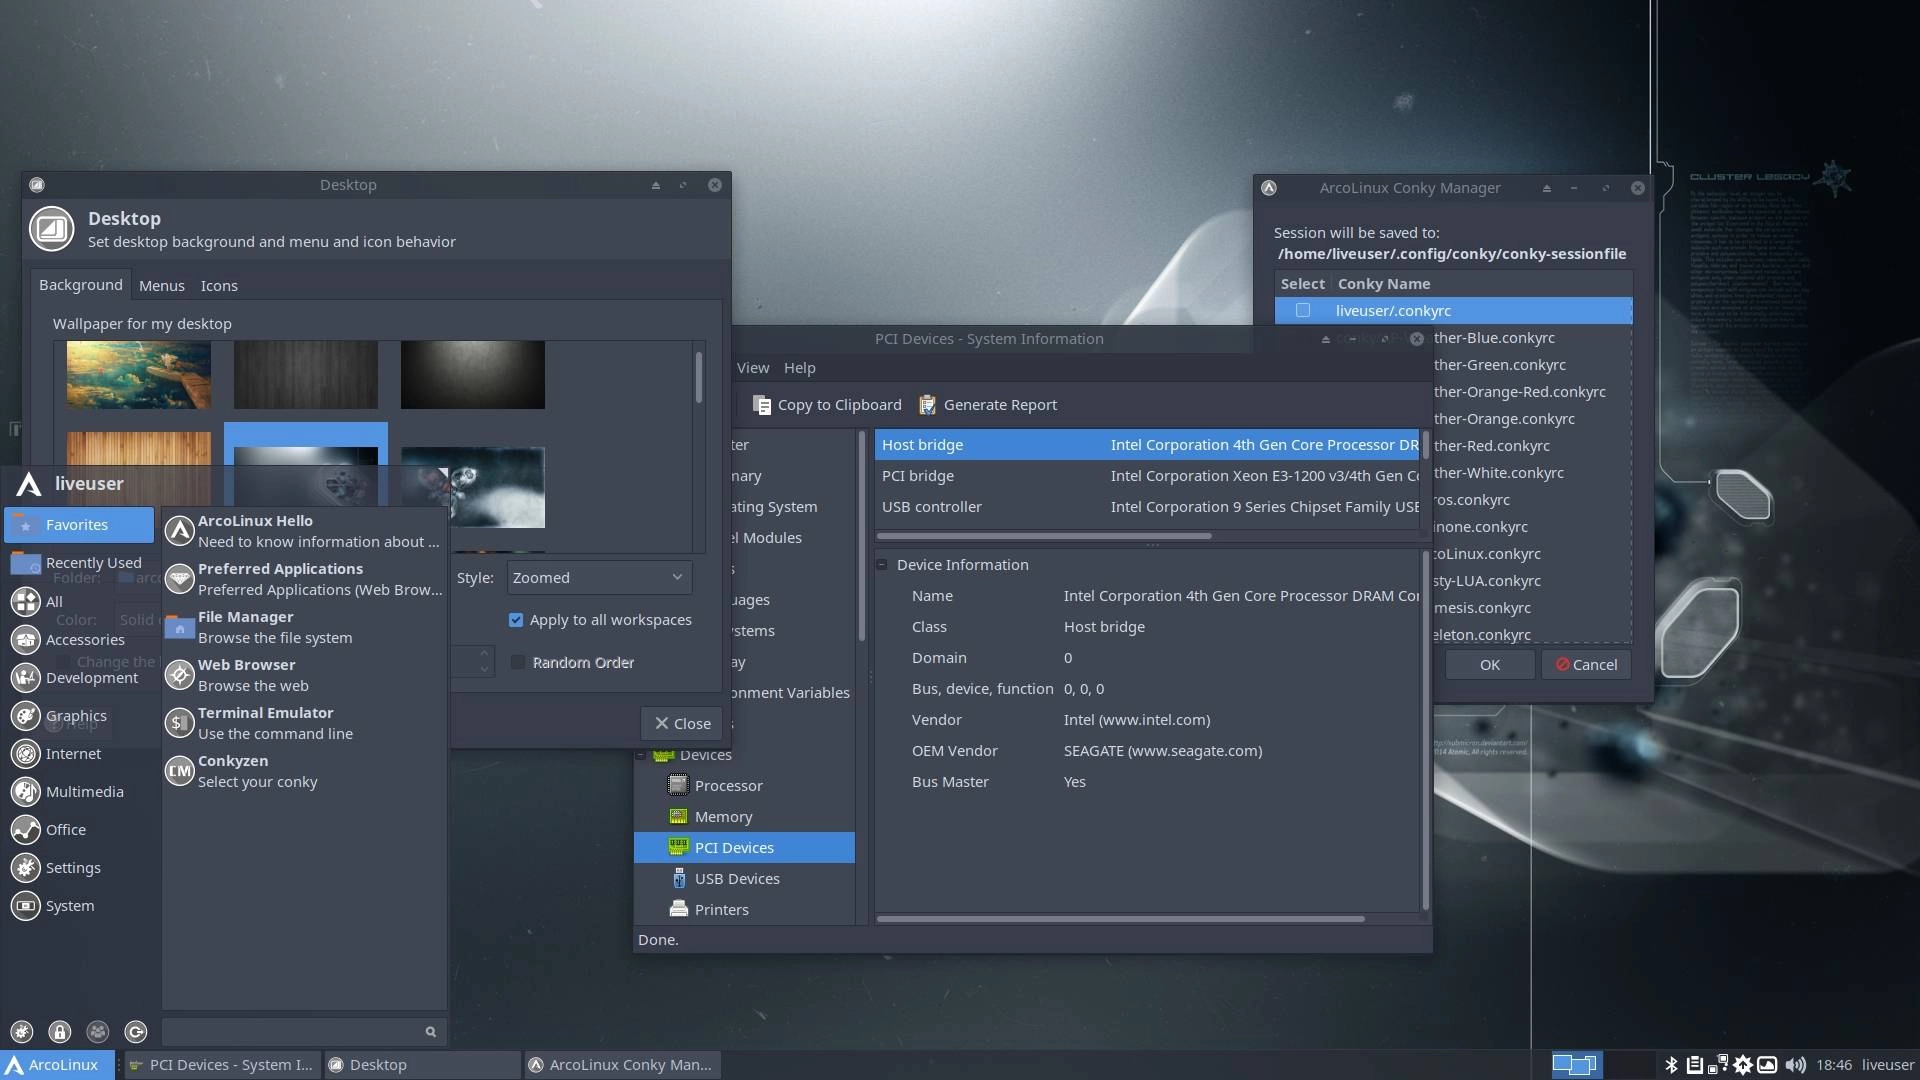1920x1080 pixels.
Task: Select the Internet menu category
Action: tap(80, 754)
